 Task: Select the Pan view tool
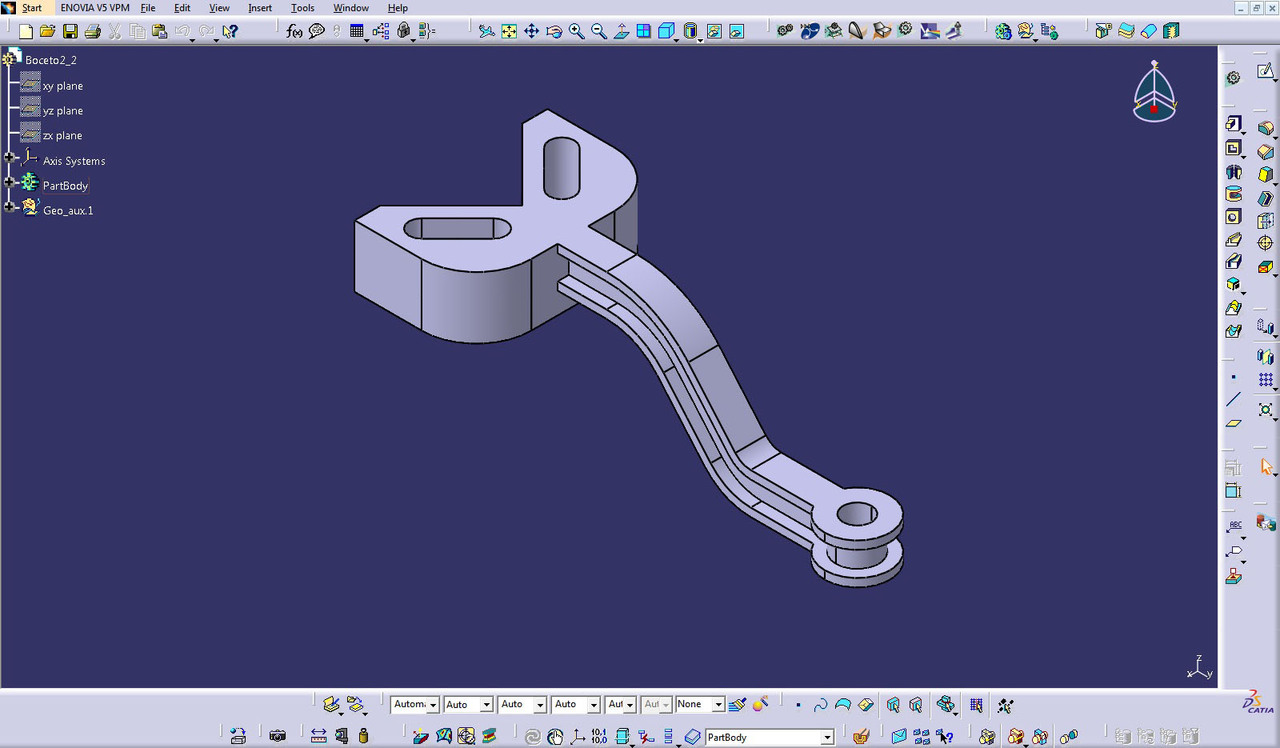(x=532, y=31)
